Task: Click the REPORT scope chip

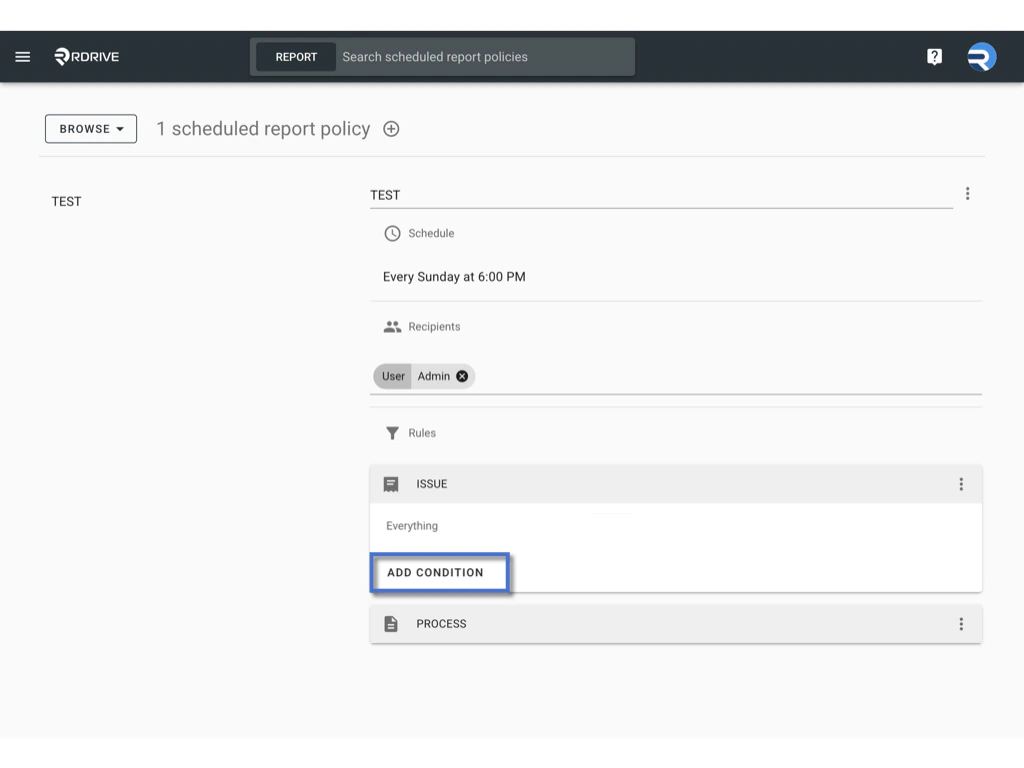Action: 295,56
